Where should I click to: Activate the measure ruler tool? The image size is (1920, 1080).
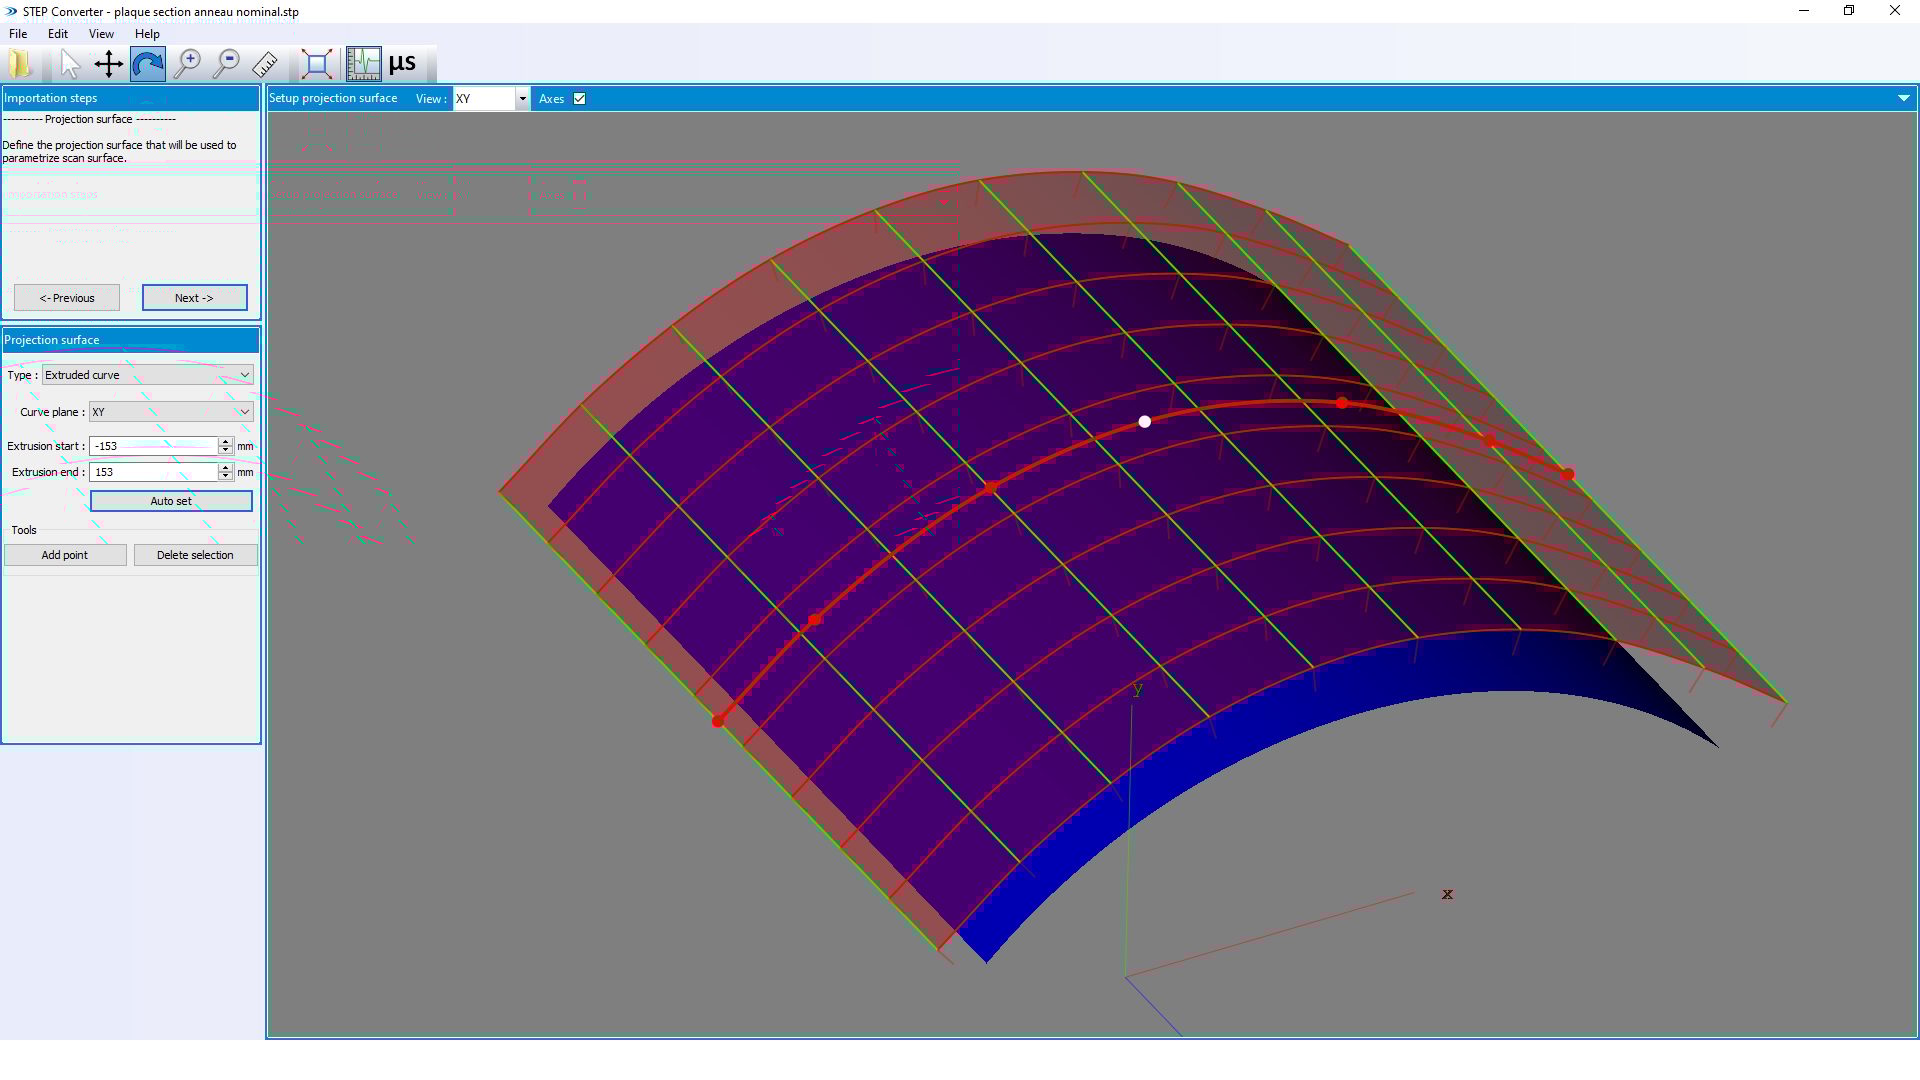[x=265, y=63]
